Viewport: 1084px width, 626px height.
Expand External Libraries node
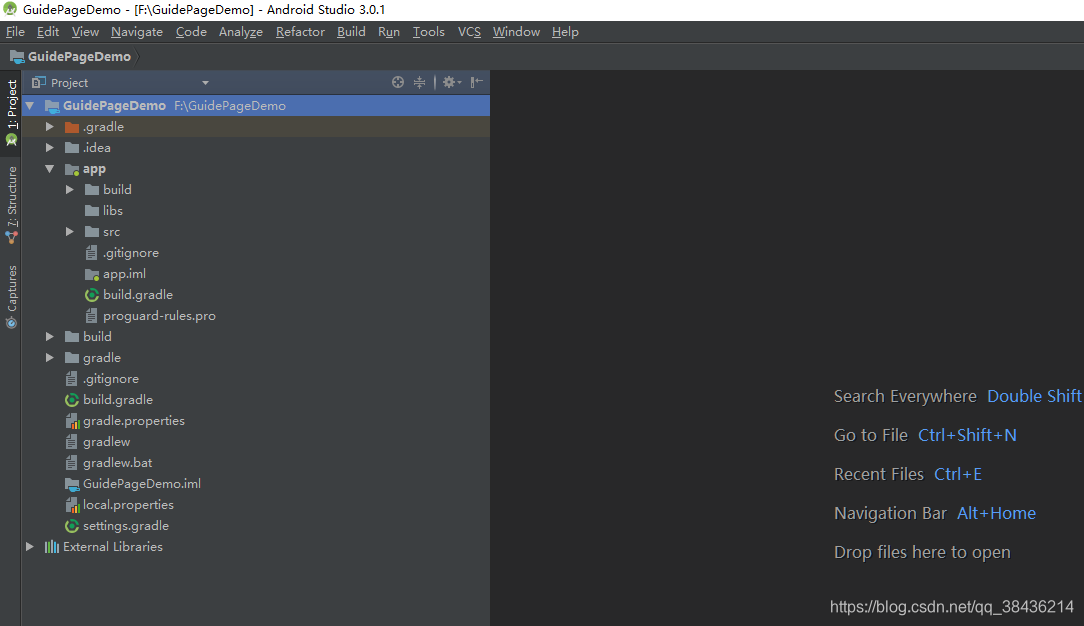[30, 547]
